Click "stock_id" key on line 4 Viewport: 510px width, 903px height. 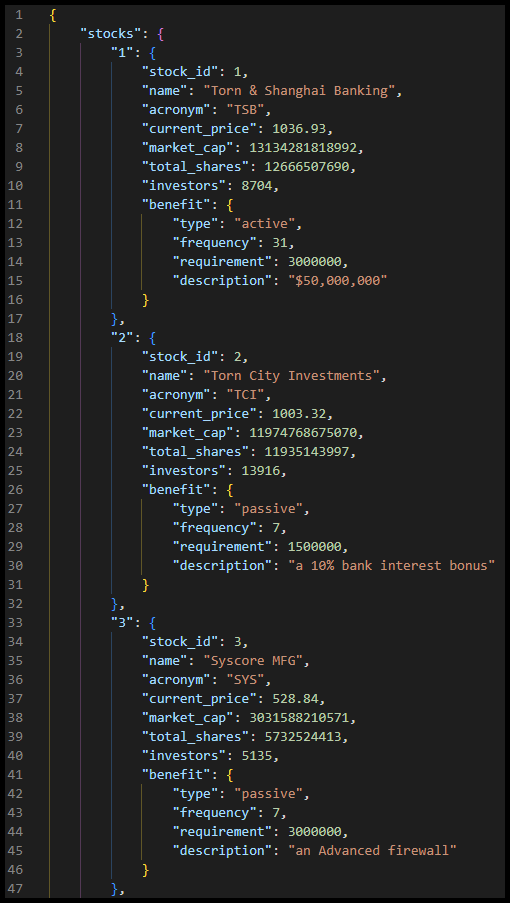tap(180, 71)
